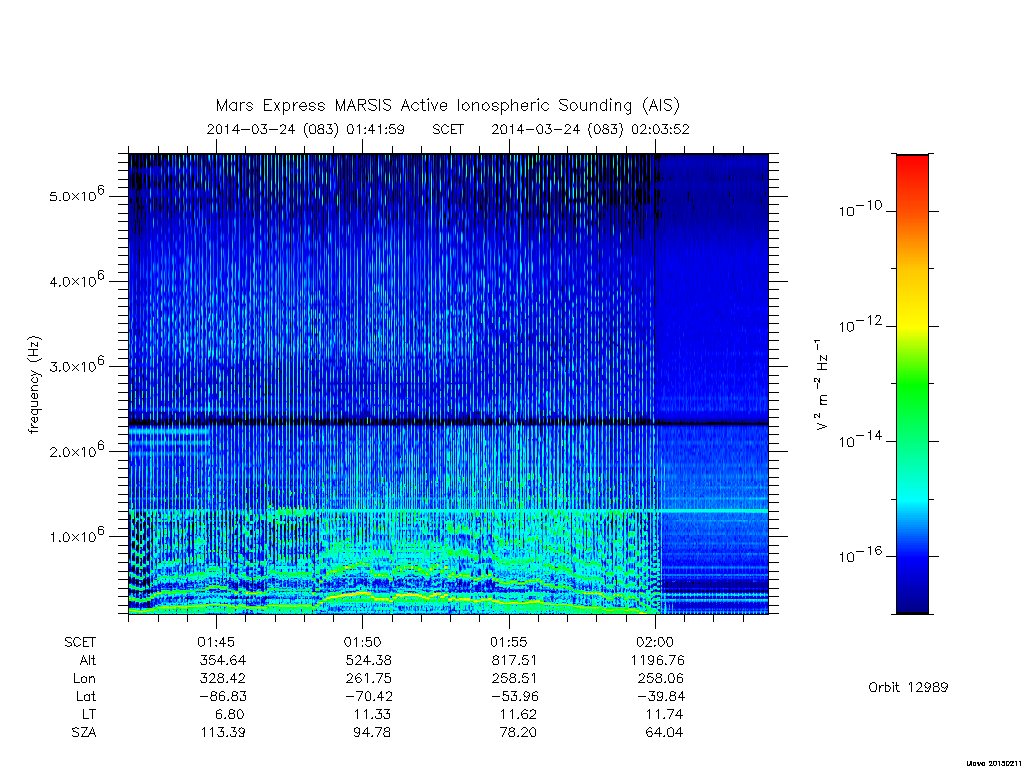Click the 10^-12 color bar scale label
This screenshot has height=768, width=1024.
click(860, 323)
